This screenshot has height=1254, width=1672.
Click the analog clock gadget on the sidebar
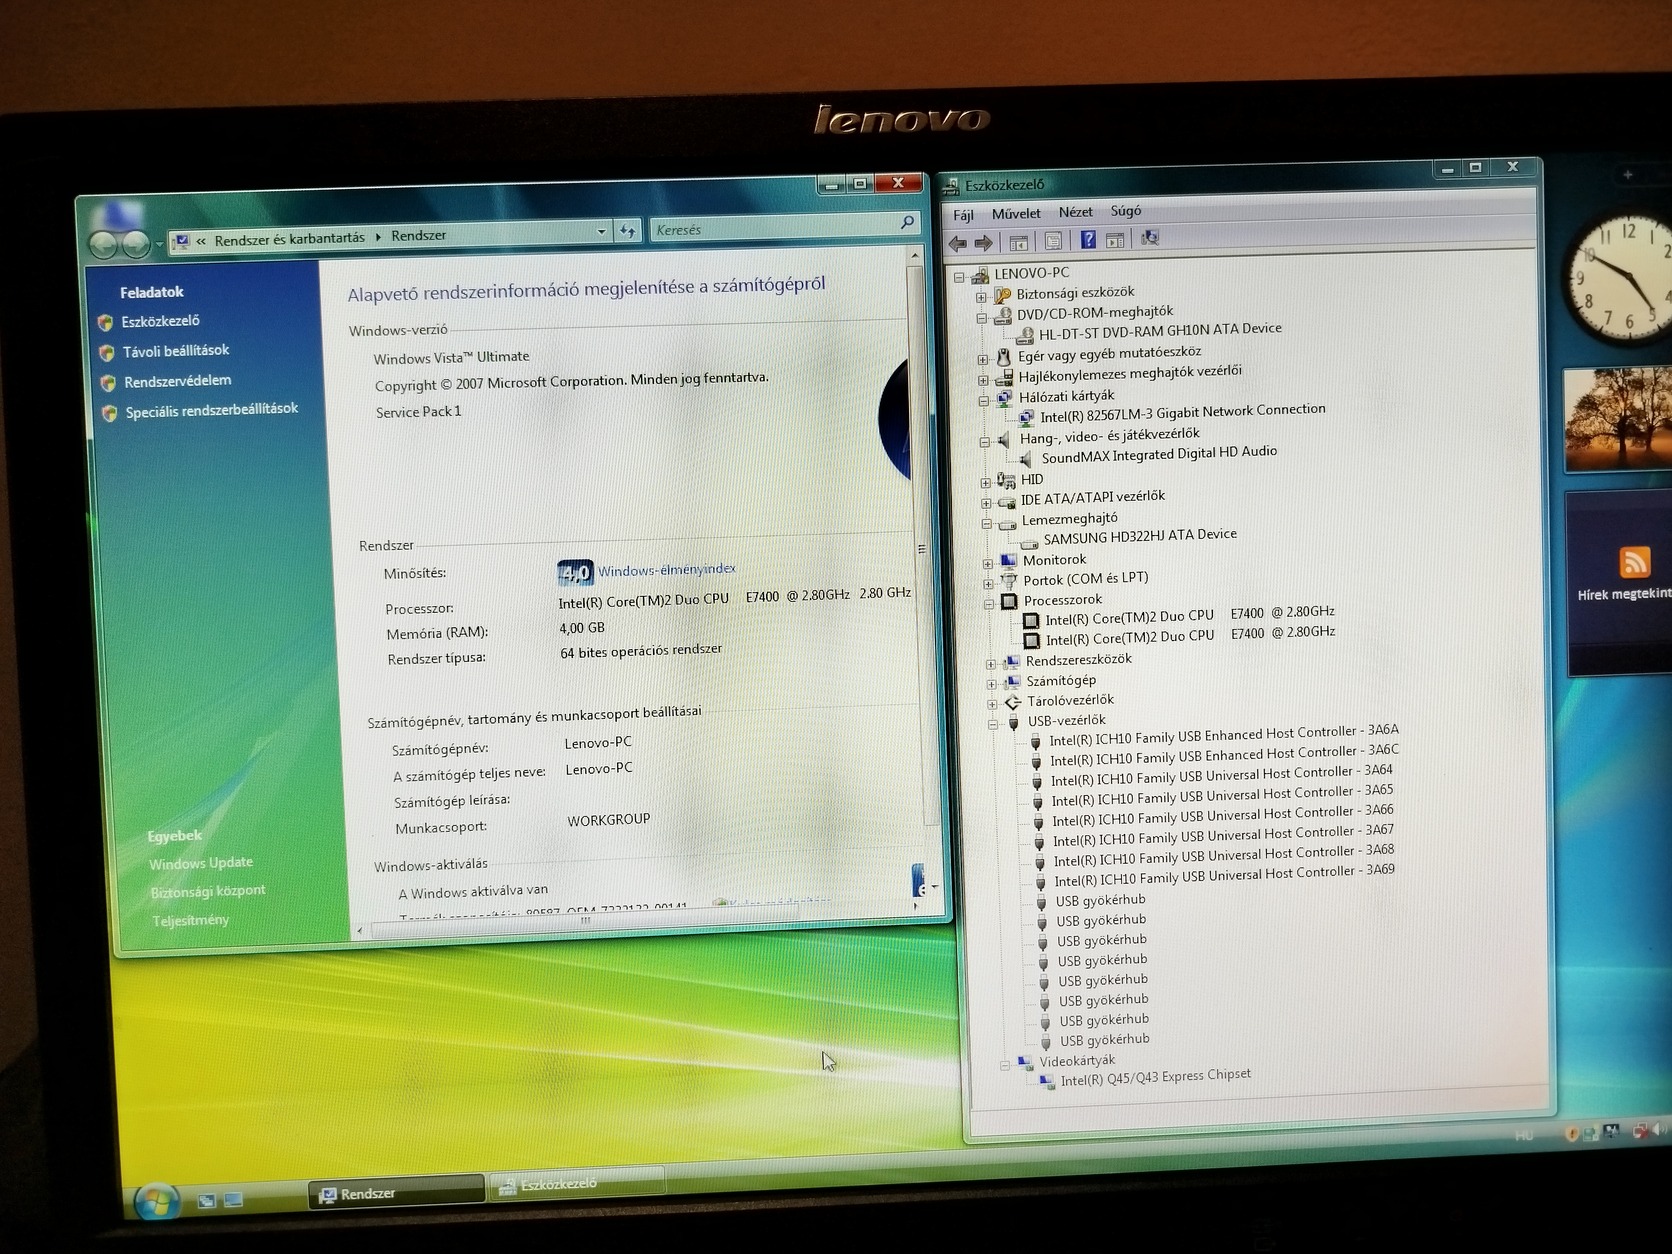[1620, 277]
